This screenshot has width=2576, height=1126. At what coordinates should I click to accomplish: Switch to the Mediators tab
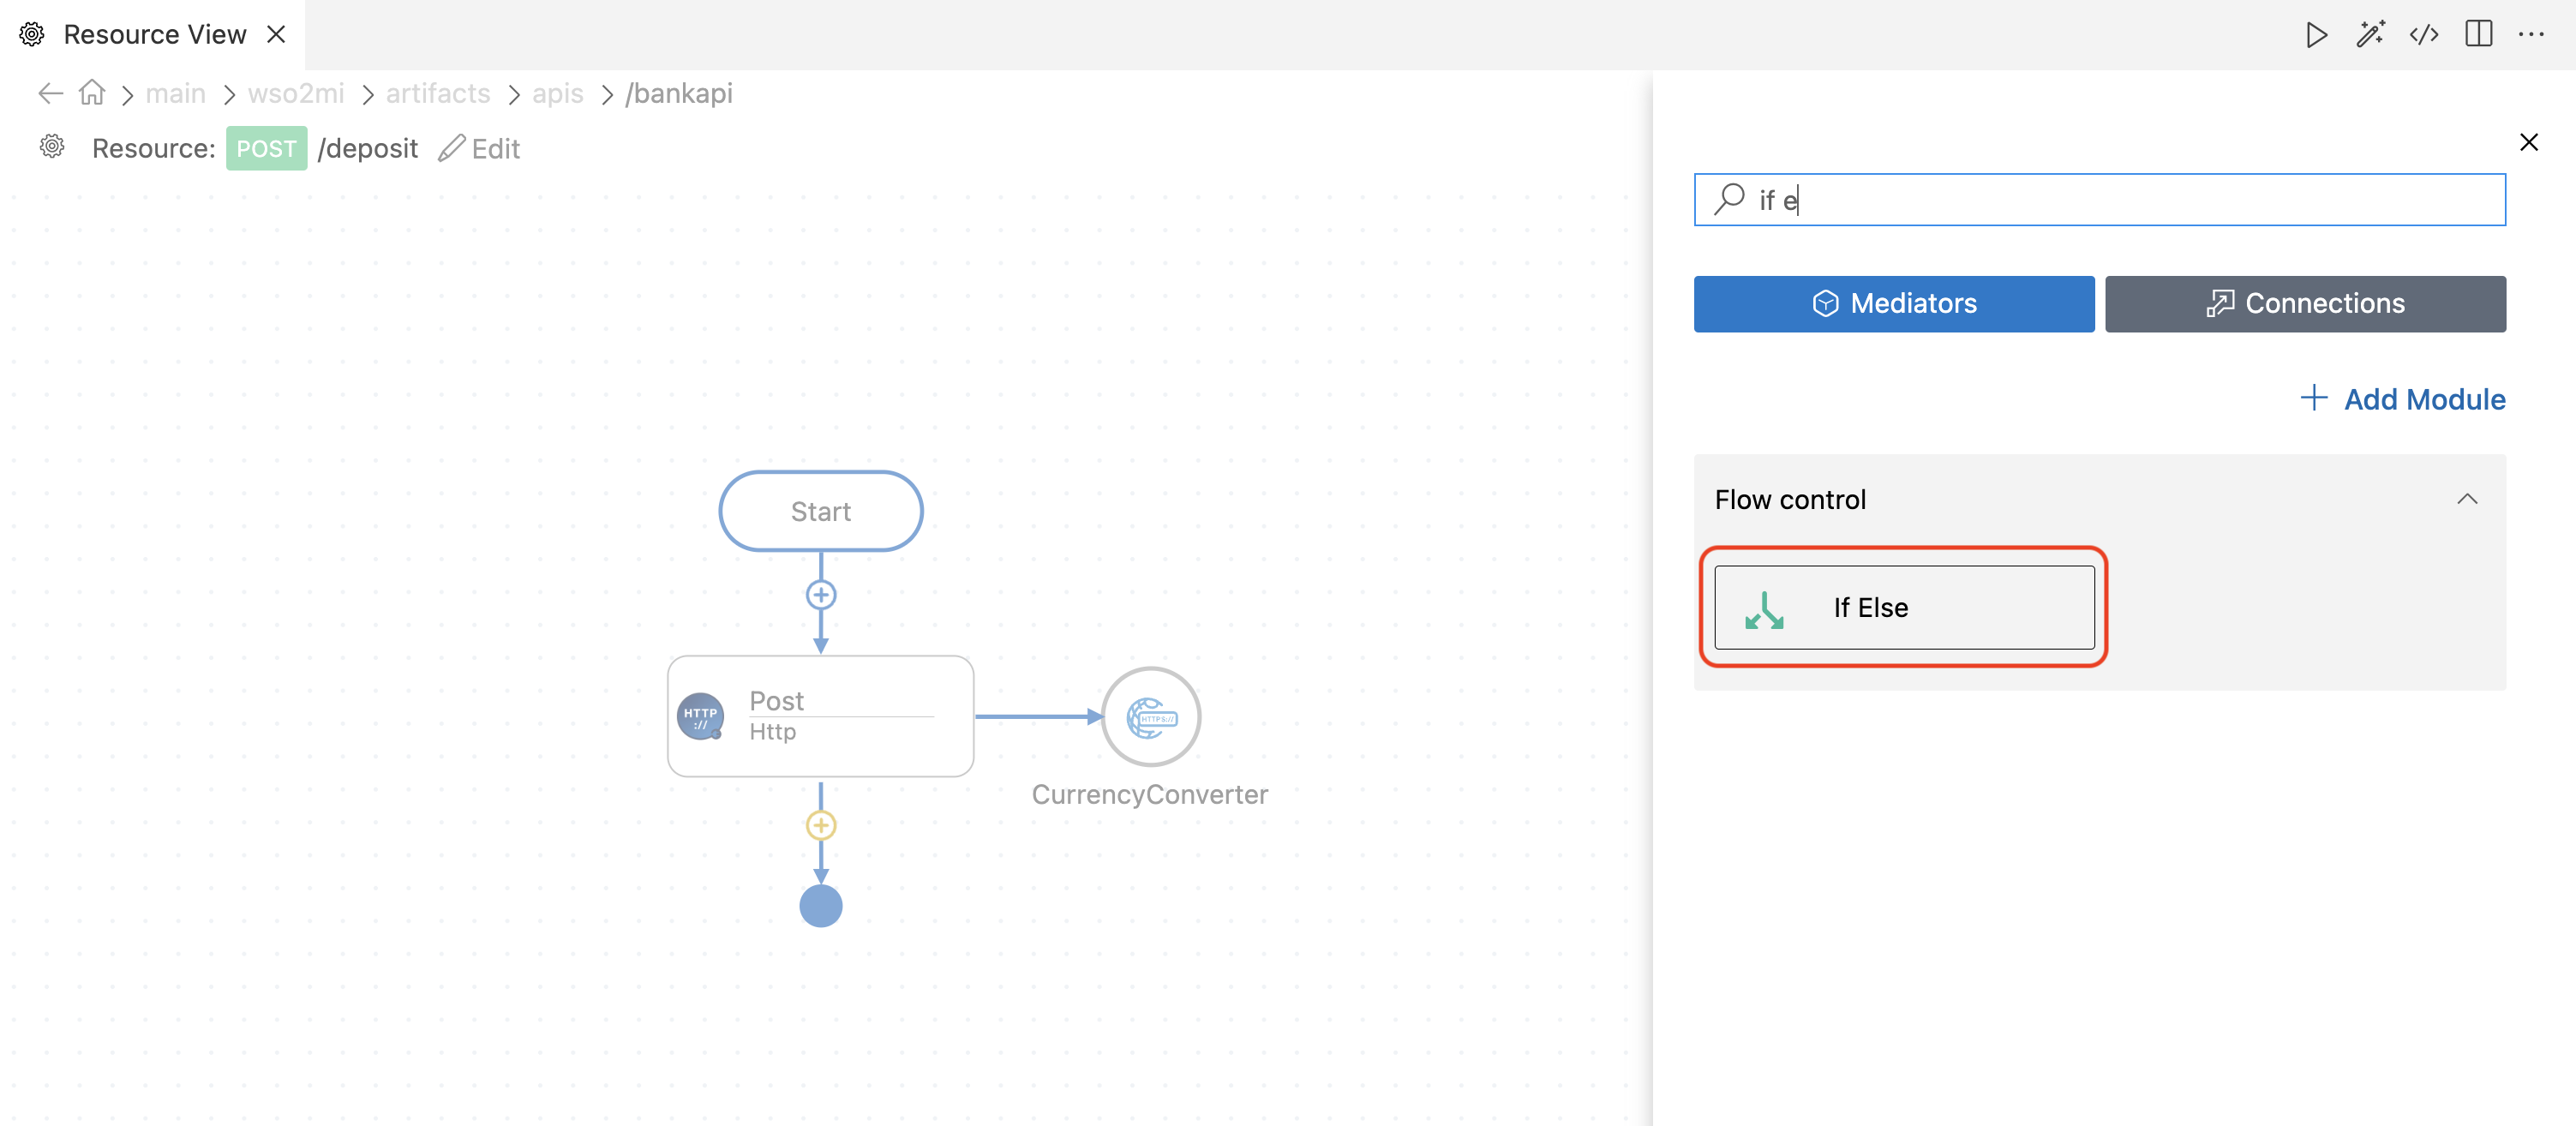[1893, 303]
